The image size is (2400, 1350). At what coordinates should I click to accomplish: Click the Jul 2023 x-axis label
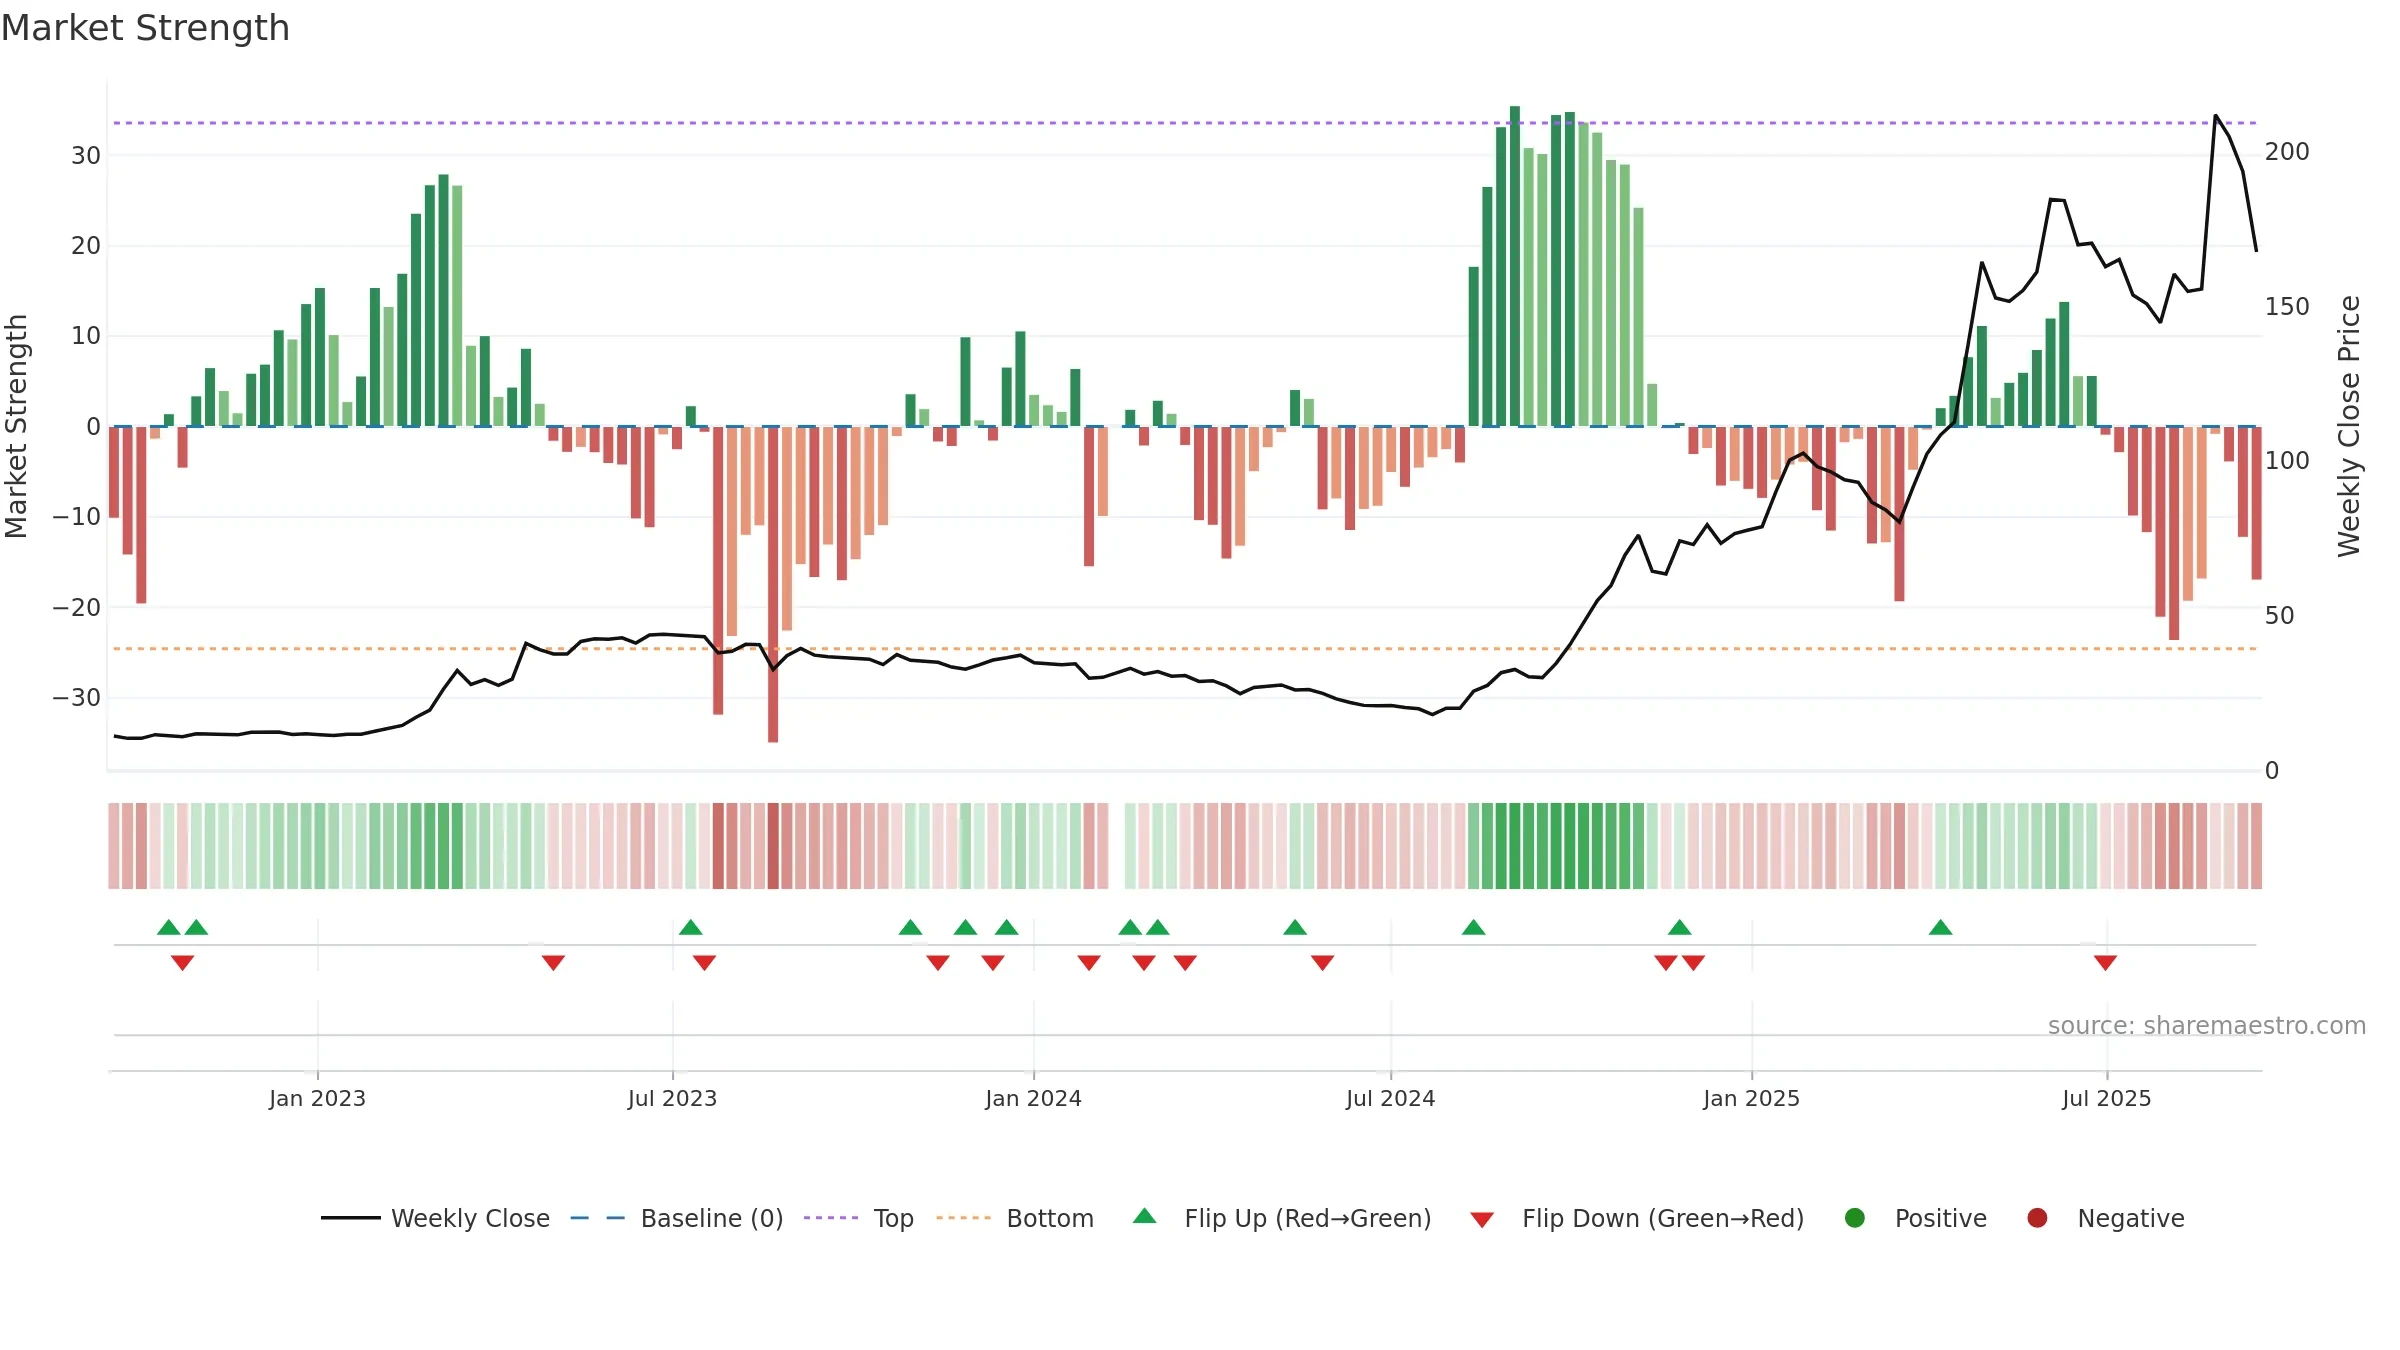click(672, 1098)
